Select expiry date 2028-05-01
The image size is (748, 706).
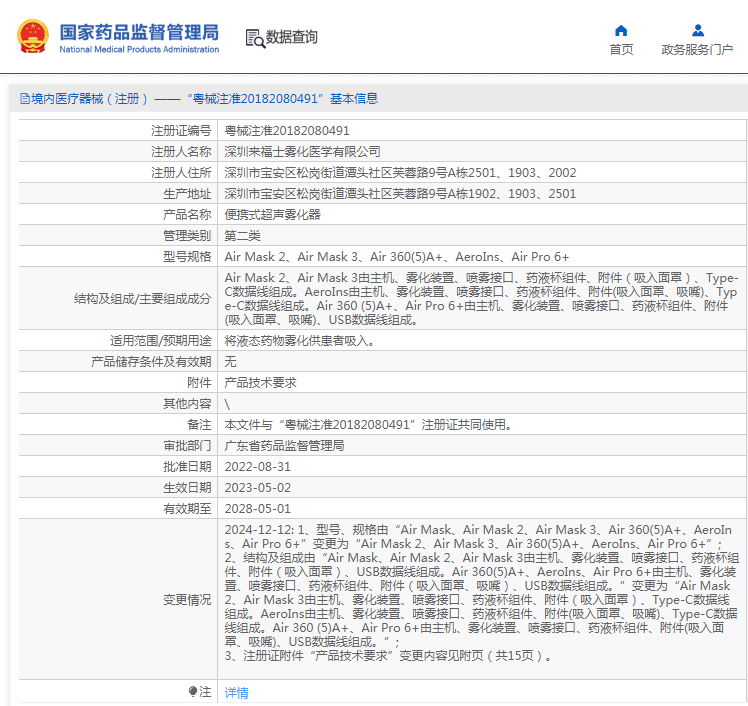[258, 509]
